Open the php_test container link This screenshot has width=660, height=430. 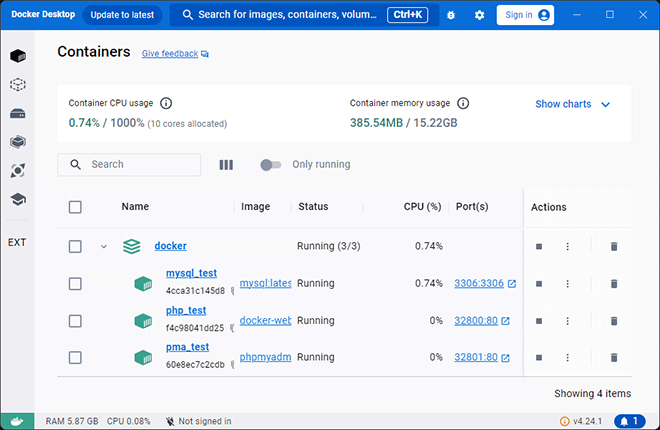[186, 311]
